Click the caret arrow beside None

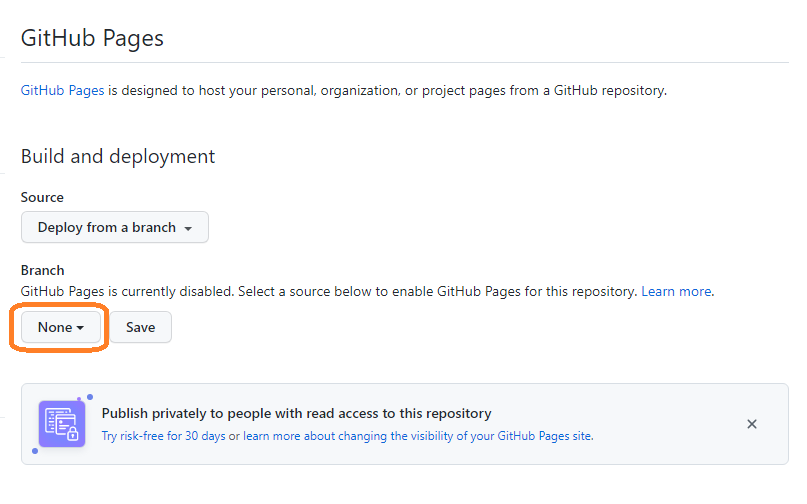pyautogui.click(x=80, y=328)
